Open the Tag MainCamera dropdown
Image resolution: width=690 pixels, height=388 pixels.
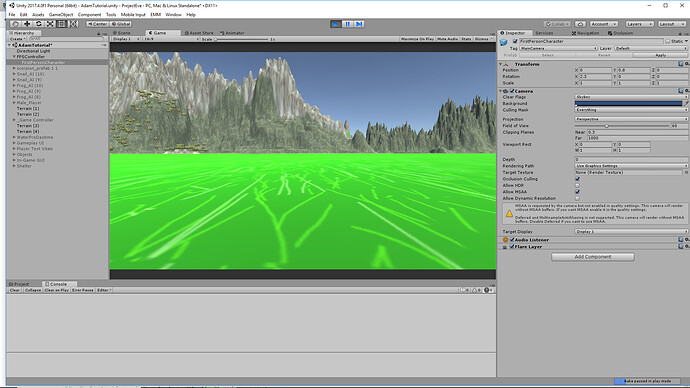pyautogui.click(x=558, y=48)
